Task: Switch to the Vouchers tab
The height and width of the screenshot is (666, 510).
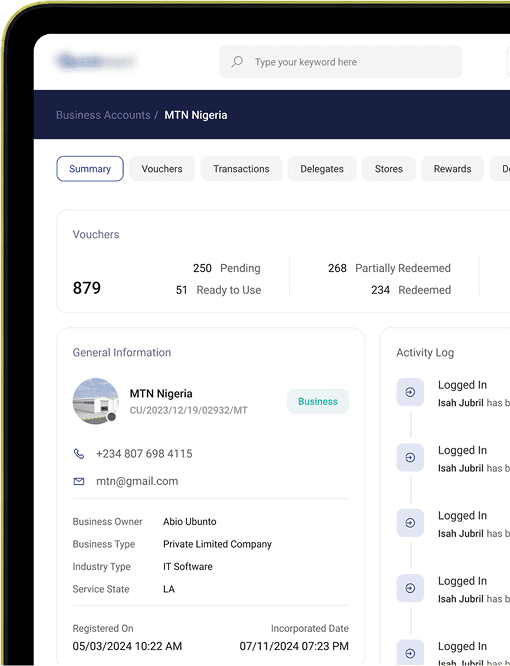Action: pos(162,169)
